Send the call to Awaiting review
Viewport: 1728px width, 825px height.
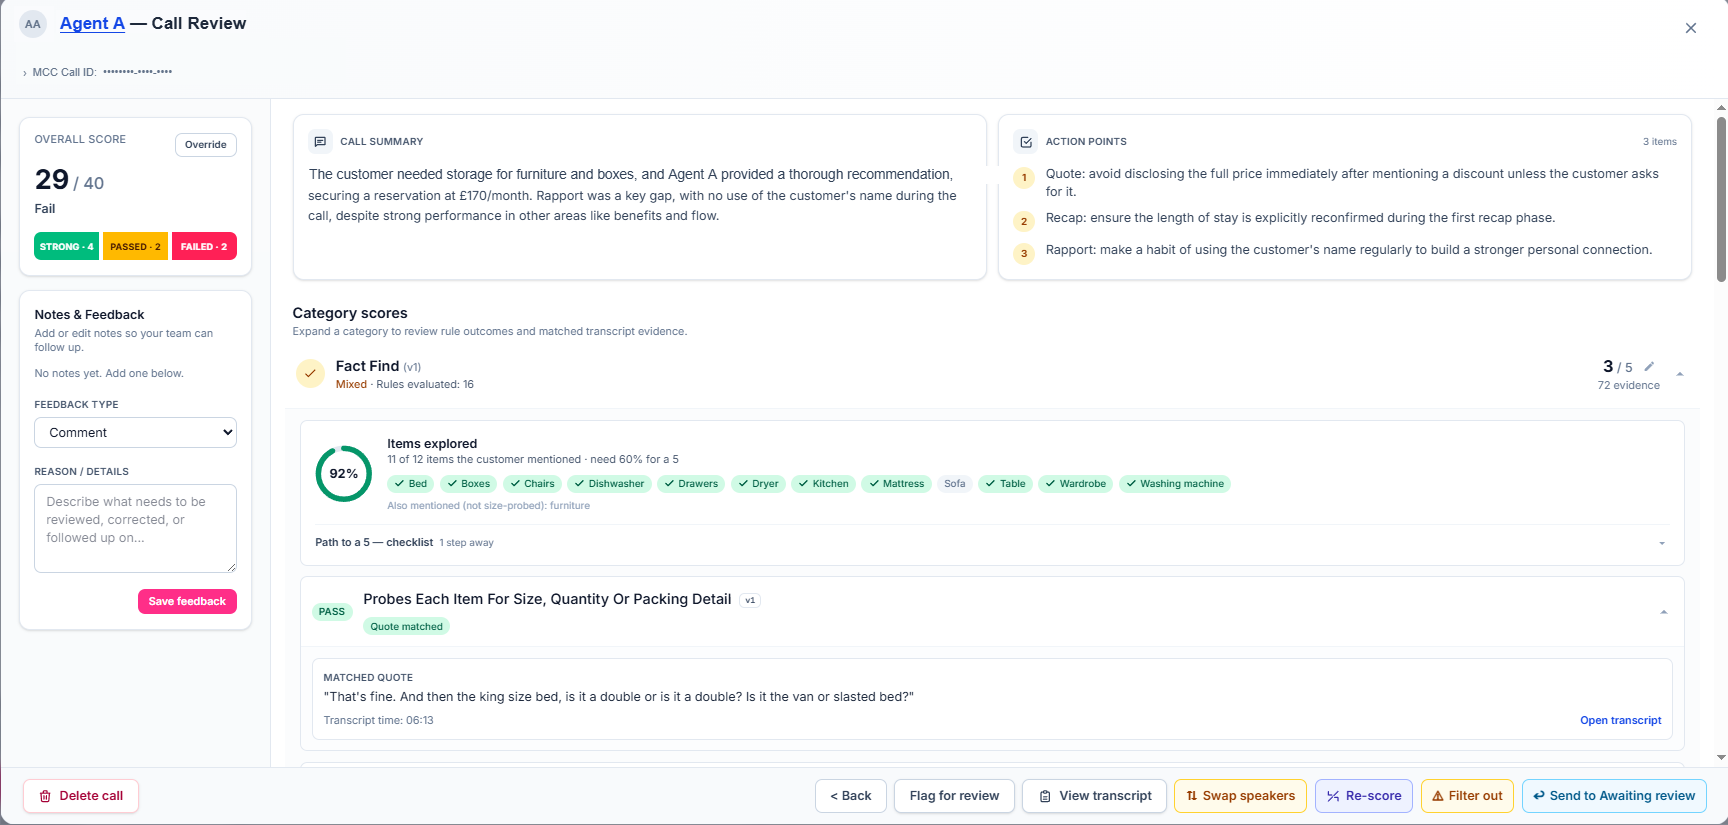tap(1614, 796)
